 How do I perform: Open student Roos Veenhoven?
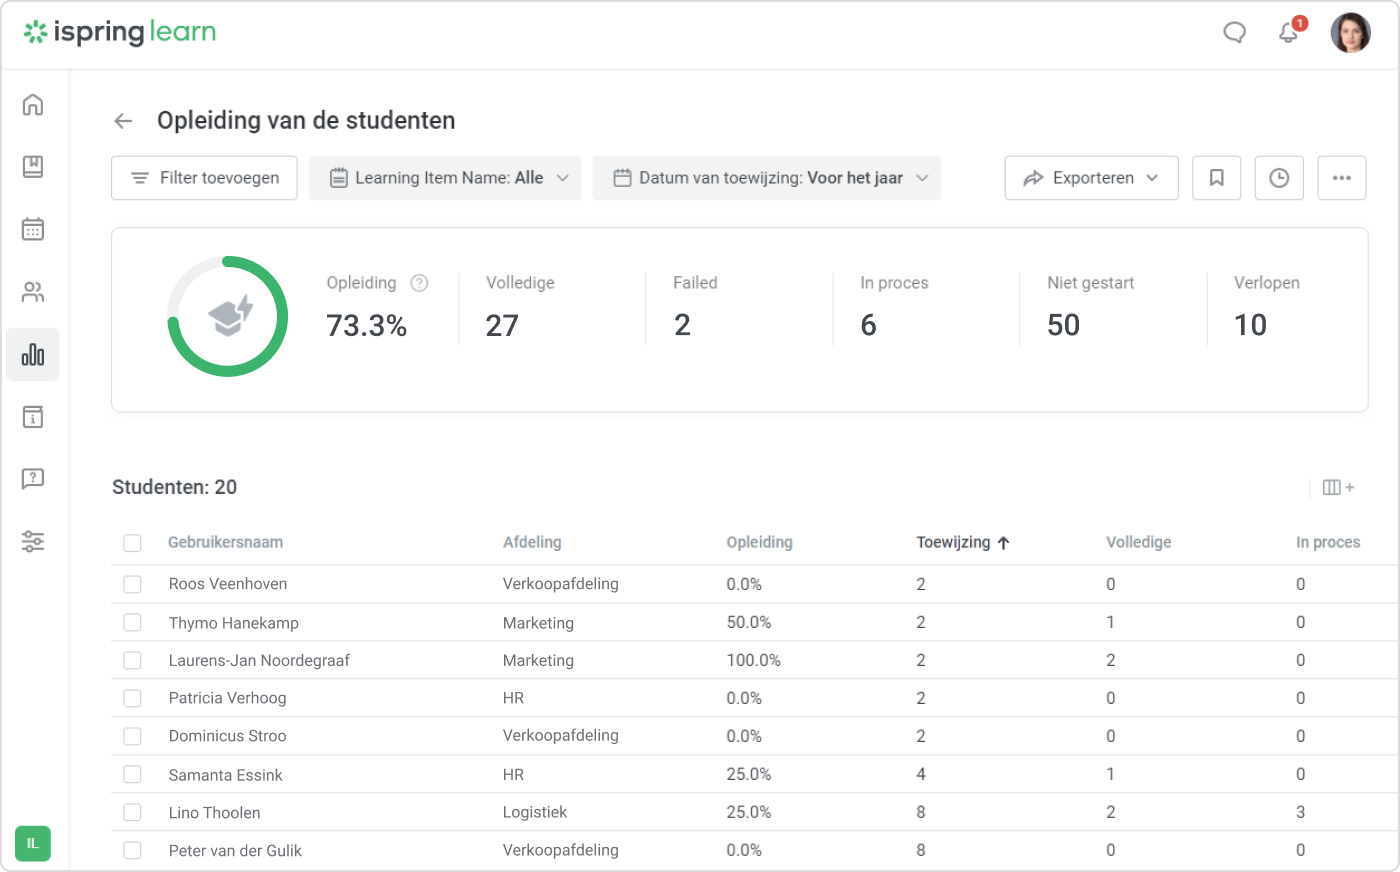[x=228, y=584]
